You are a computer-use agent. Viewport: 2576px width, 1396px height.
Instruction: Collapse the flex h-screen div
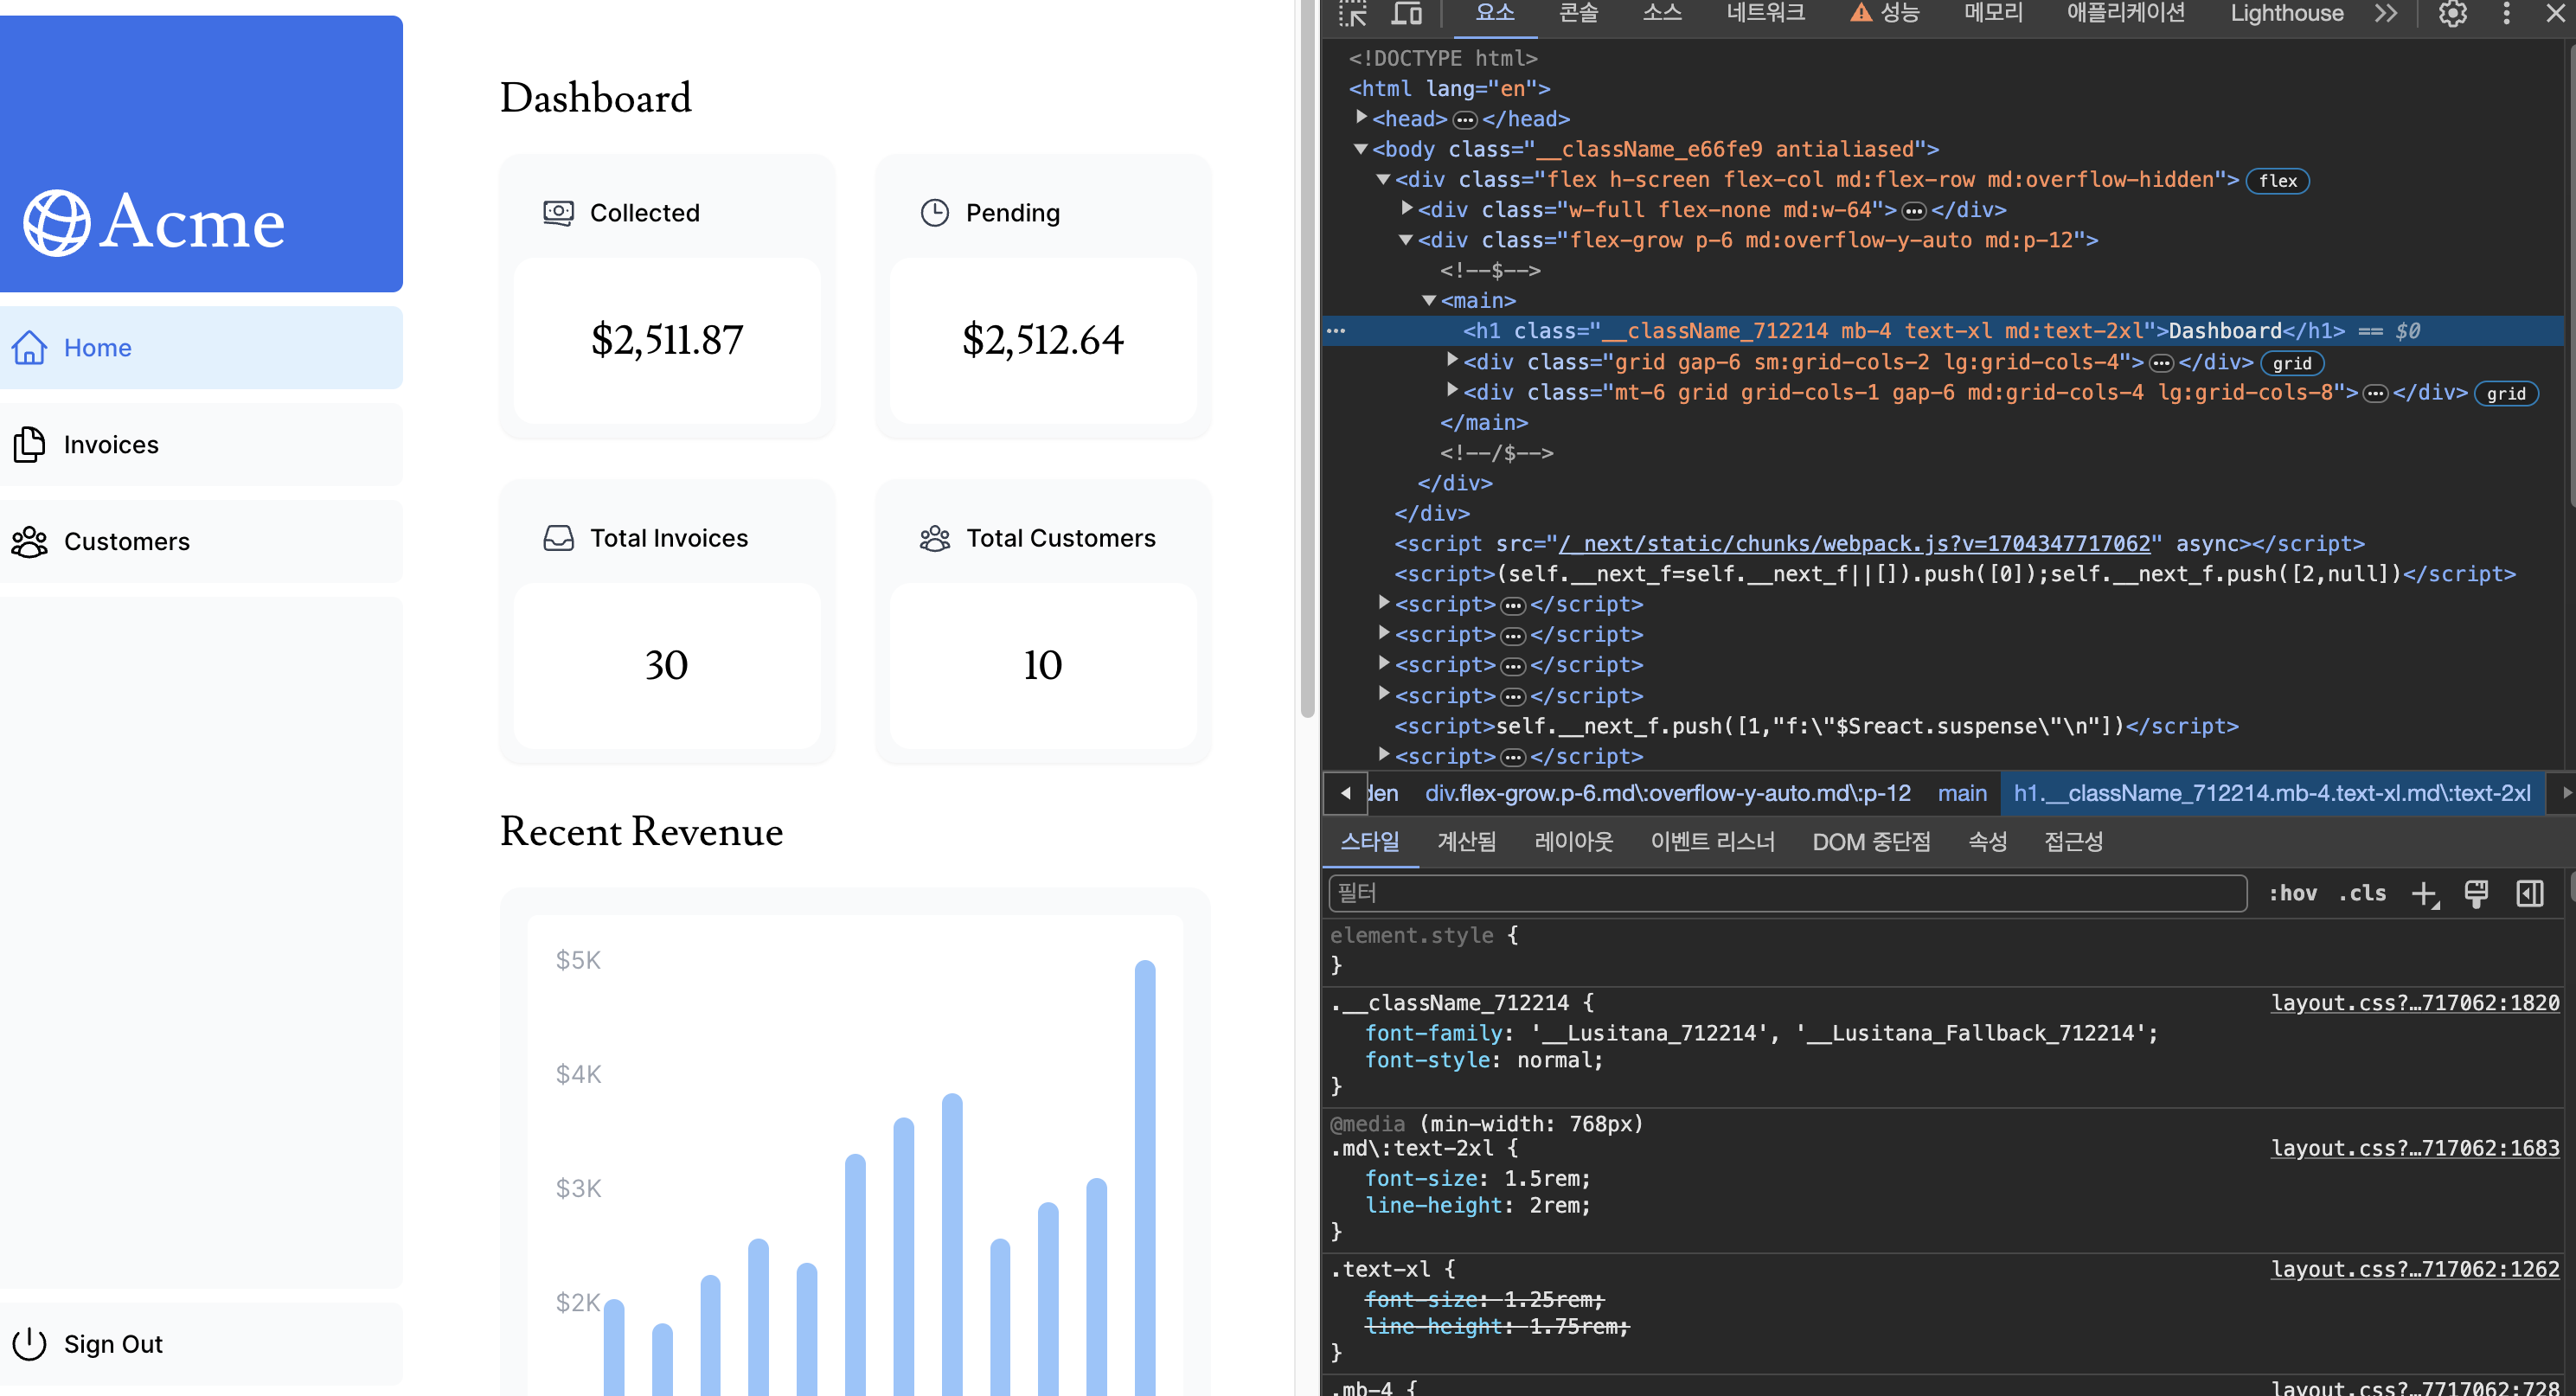pyautogui.click(x=1383, y=179)
